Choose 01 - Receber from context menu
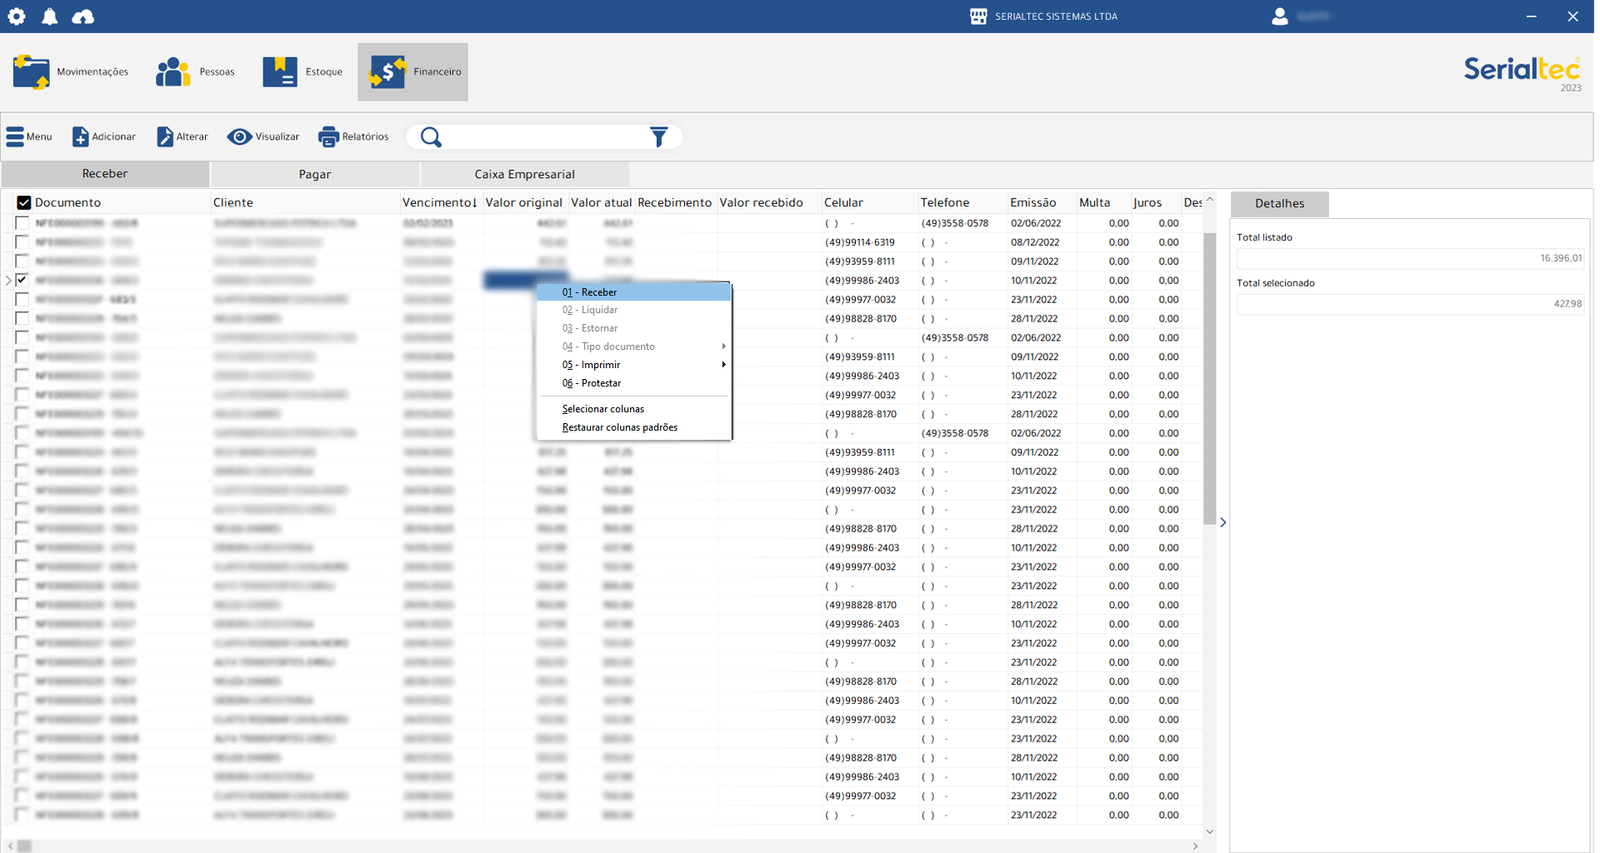 634,292
